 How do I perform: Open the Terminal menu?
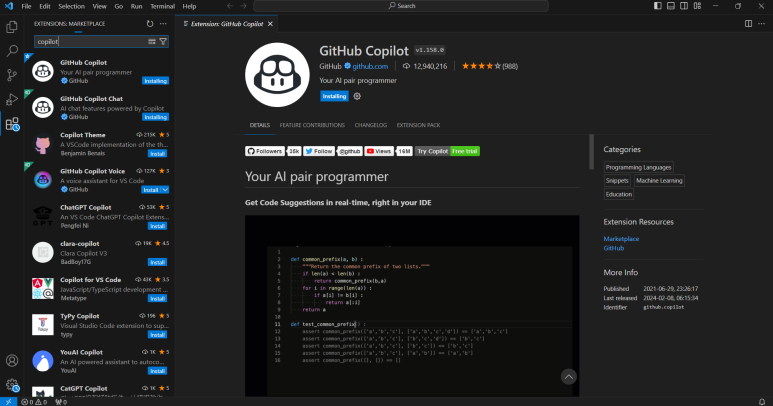[x=162, y=6]
